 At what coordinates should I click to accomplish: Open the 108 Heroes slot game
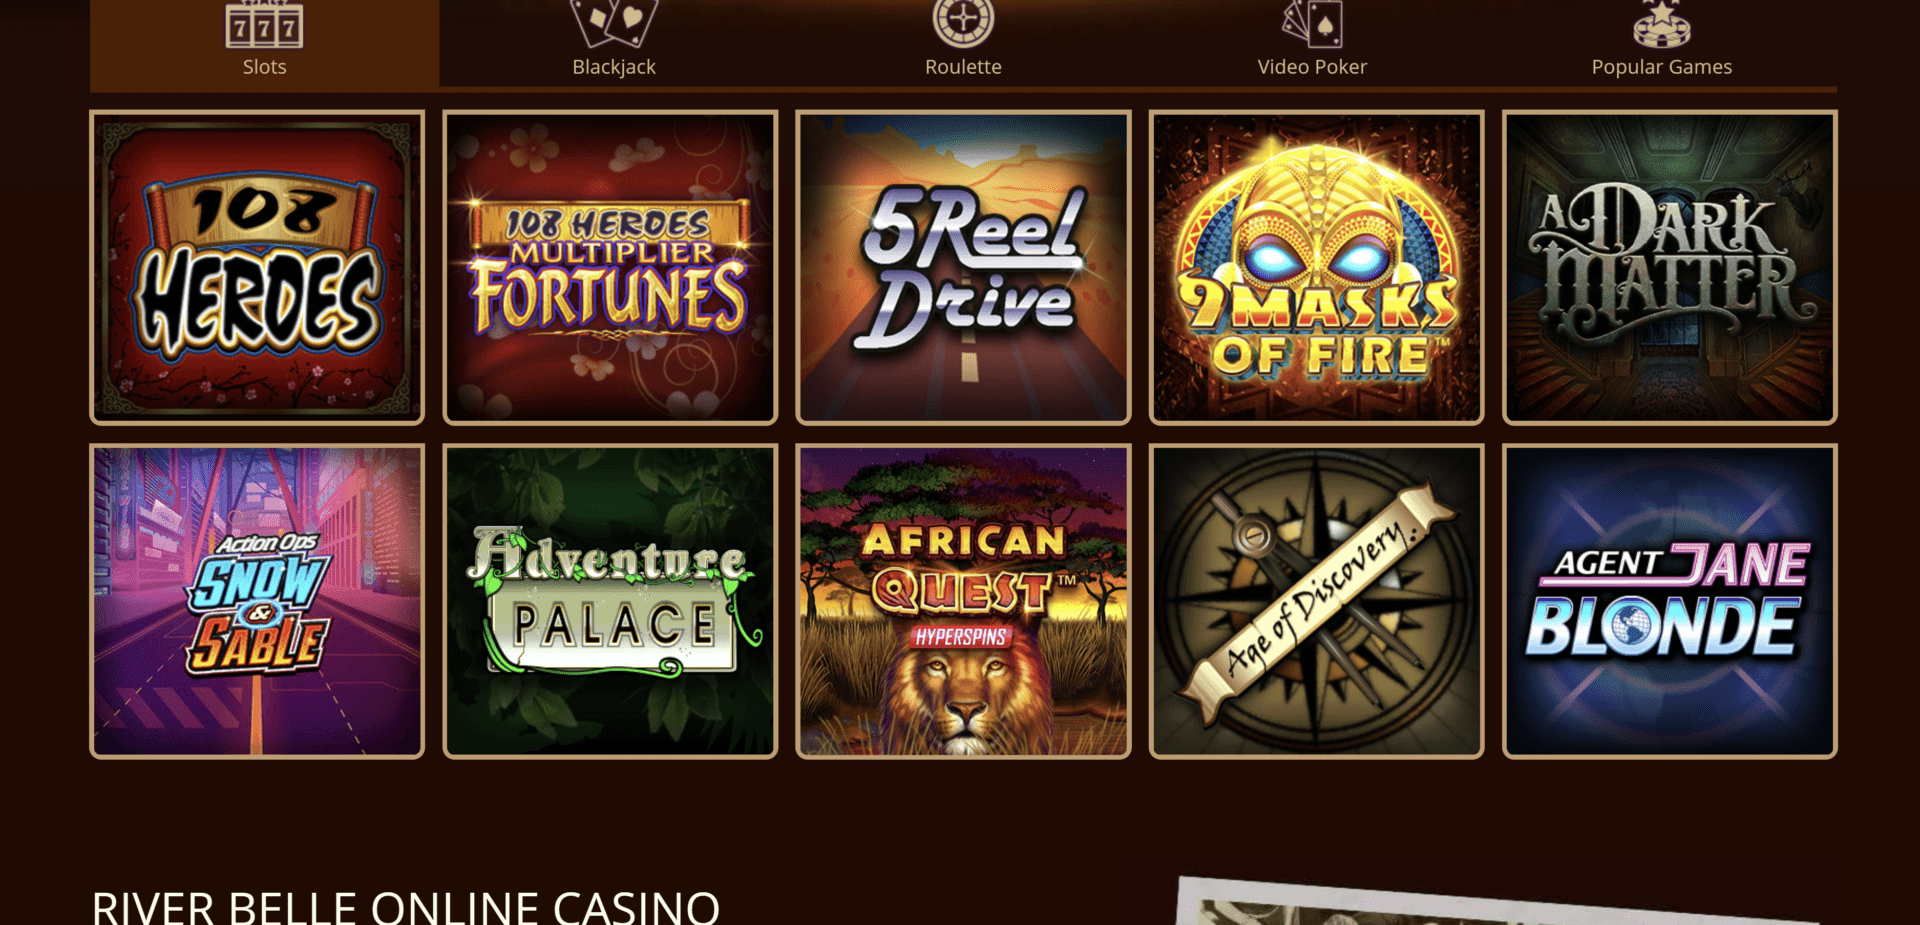click(257, 267)
